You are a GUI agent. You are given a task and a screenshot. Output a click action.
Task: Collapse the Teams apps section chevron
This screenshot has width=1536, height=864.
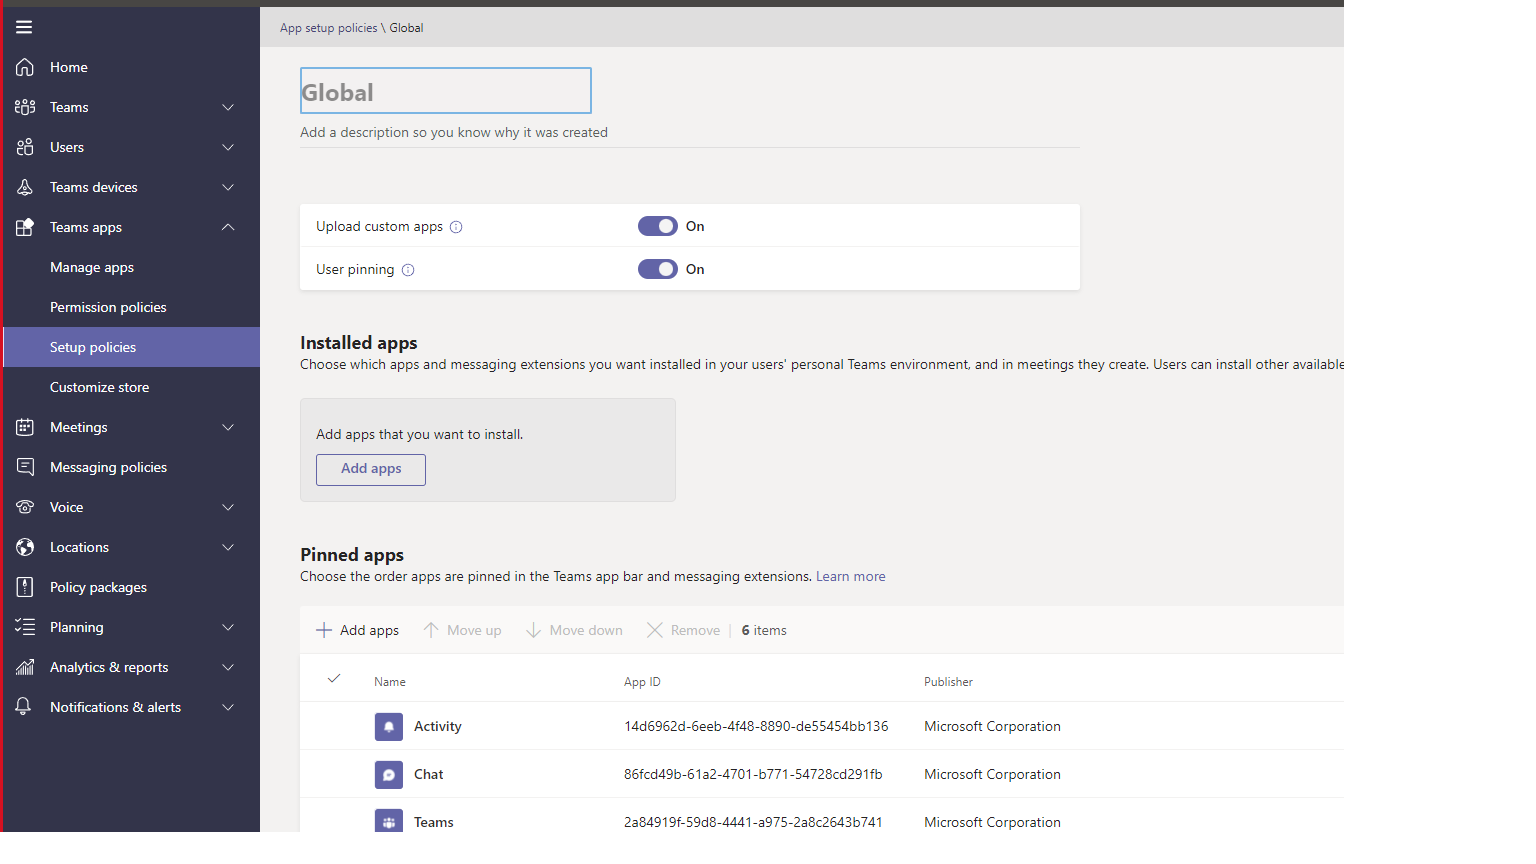point(228,227)
